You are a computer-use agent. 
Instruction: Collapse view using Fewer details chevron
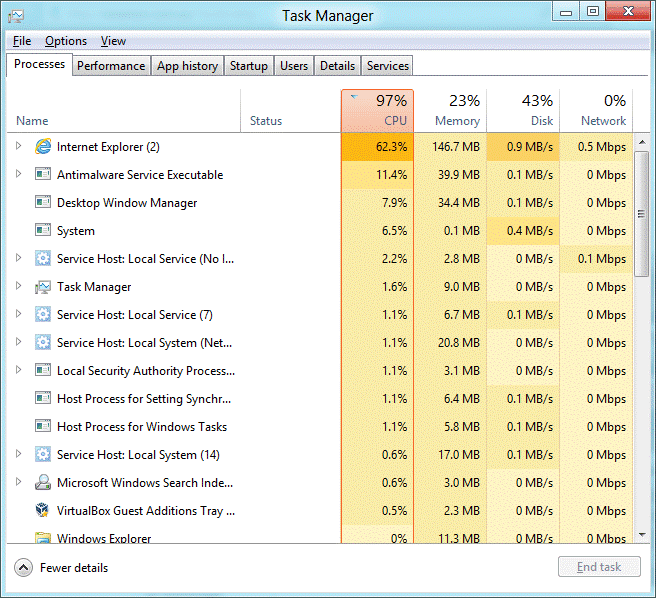pyautogui.click(x=24, y=568)
